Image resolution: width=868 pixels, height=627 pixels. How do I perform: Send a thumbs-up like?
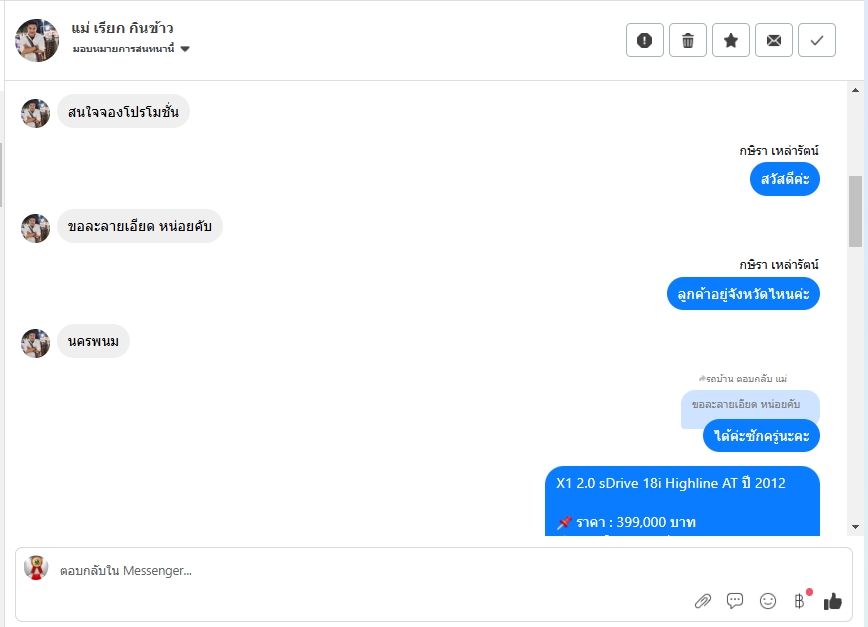833,601
